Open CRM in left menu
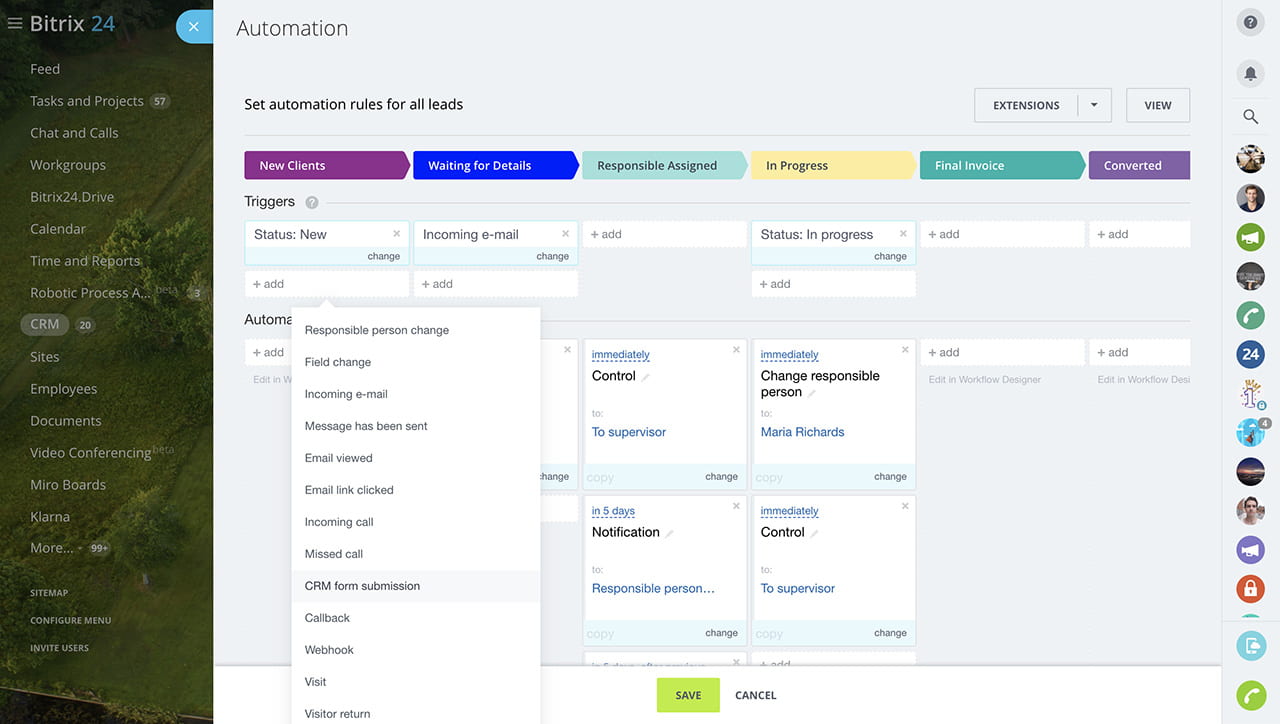This screenshot has width=1280, height=724. (45, 324)
